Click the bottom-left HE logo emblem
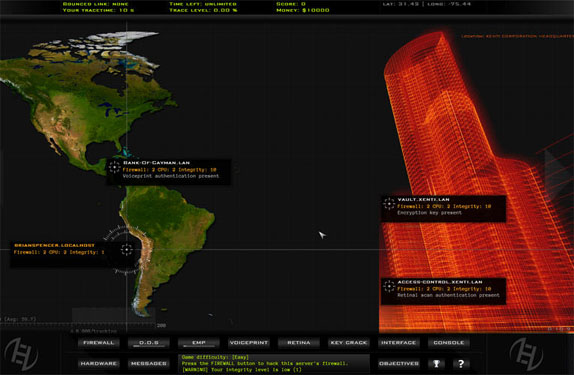 pyautogui.click(x=21, y=354)
